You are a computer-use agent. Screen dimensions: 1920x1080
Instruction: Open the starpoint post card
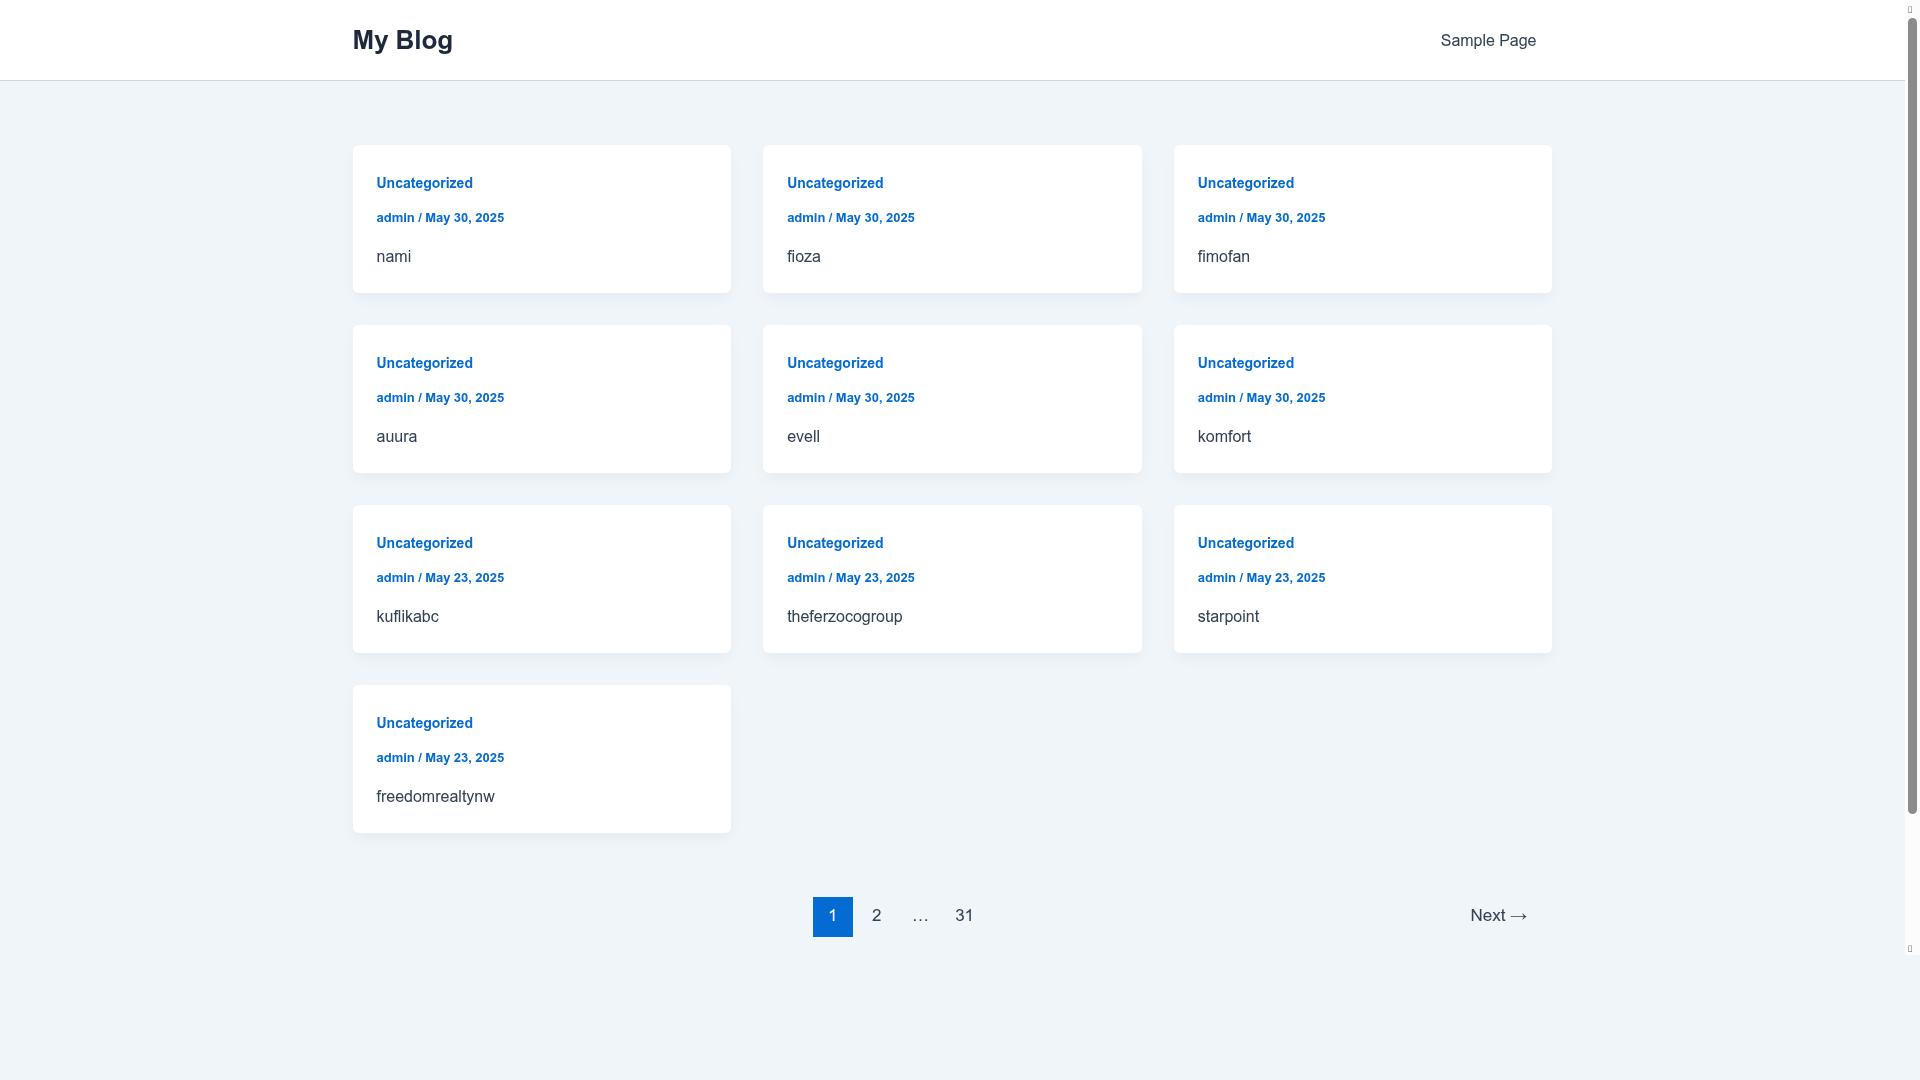pyautogui.click(x=1228, y=617)
